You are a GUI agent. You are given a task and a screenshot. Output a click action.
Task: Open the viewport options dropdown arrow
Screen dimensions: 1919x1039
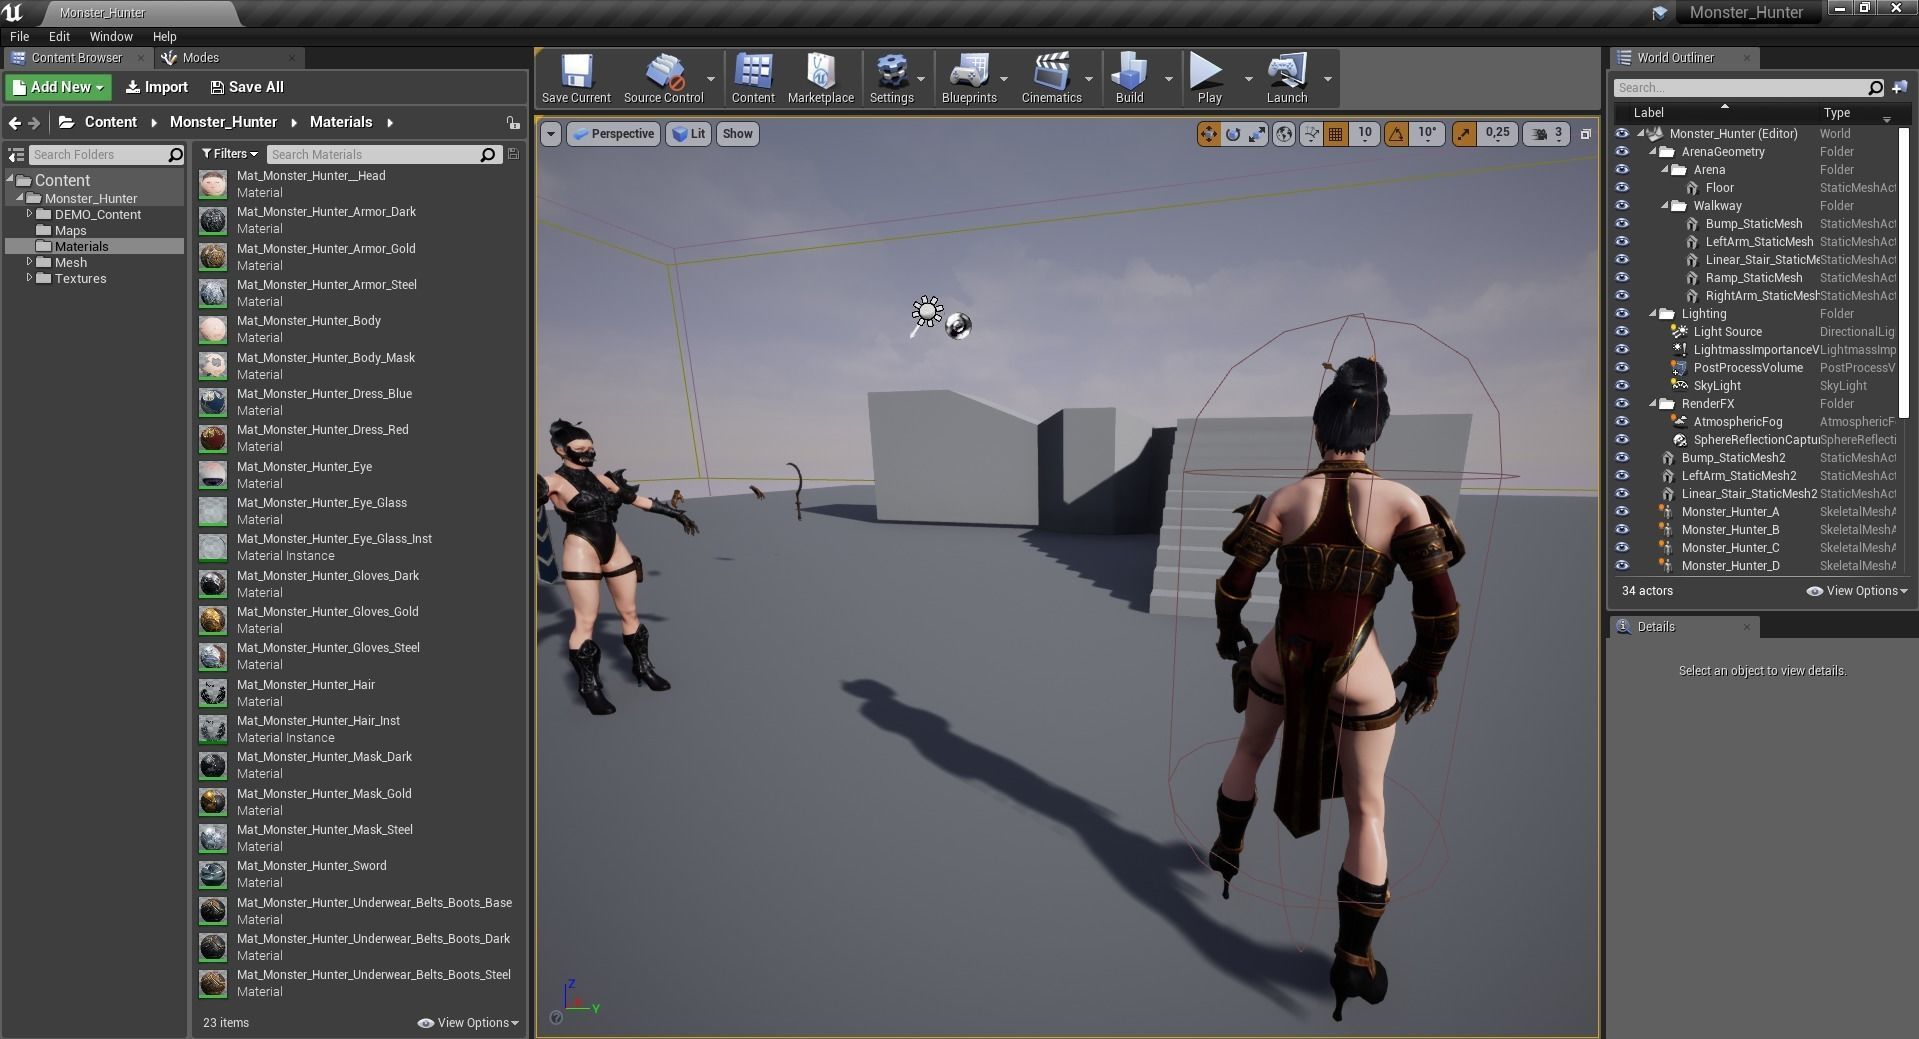click(551, 134)
